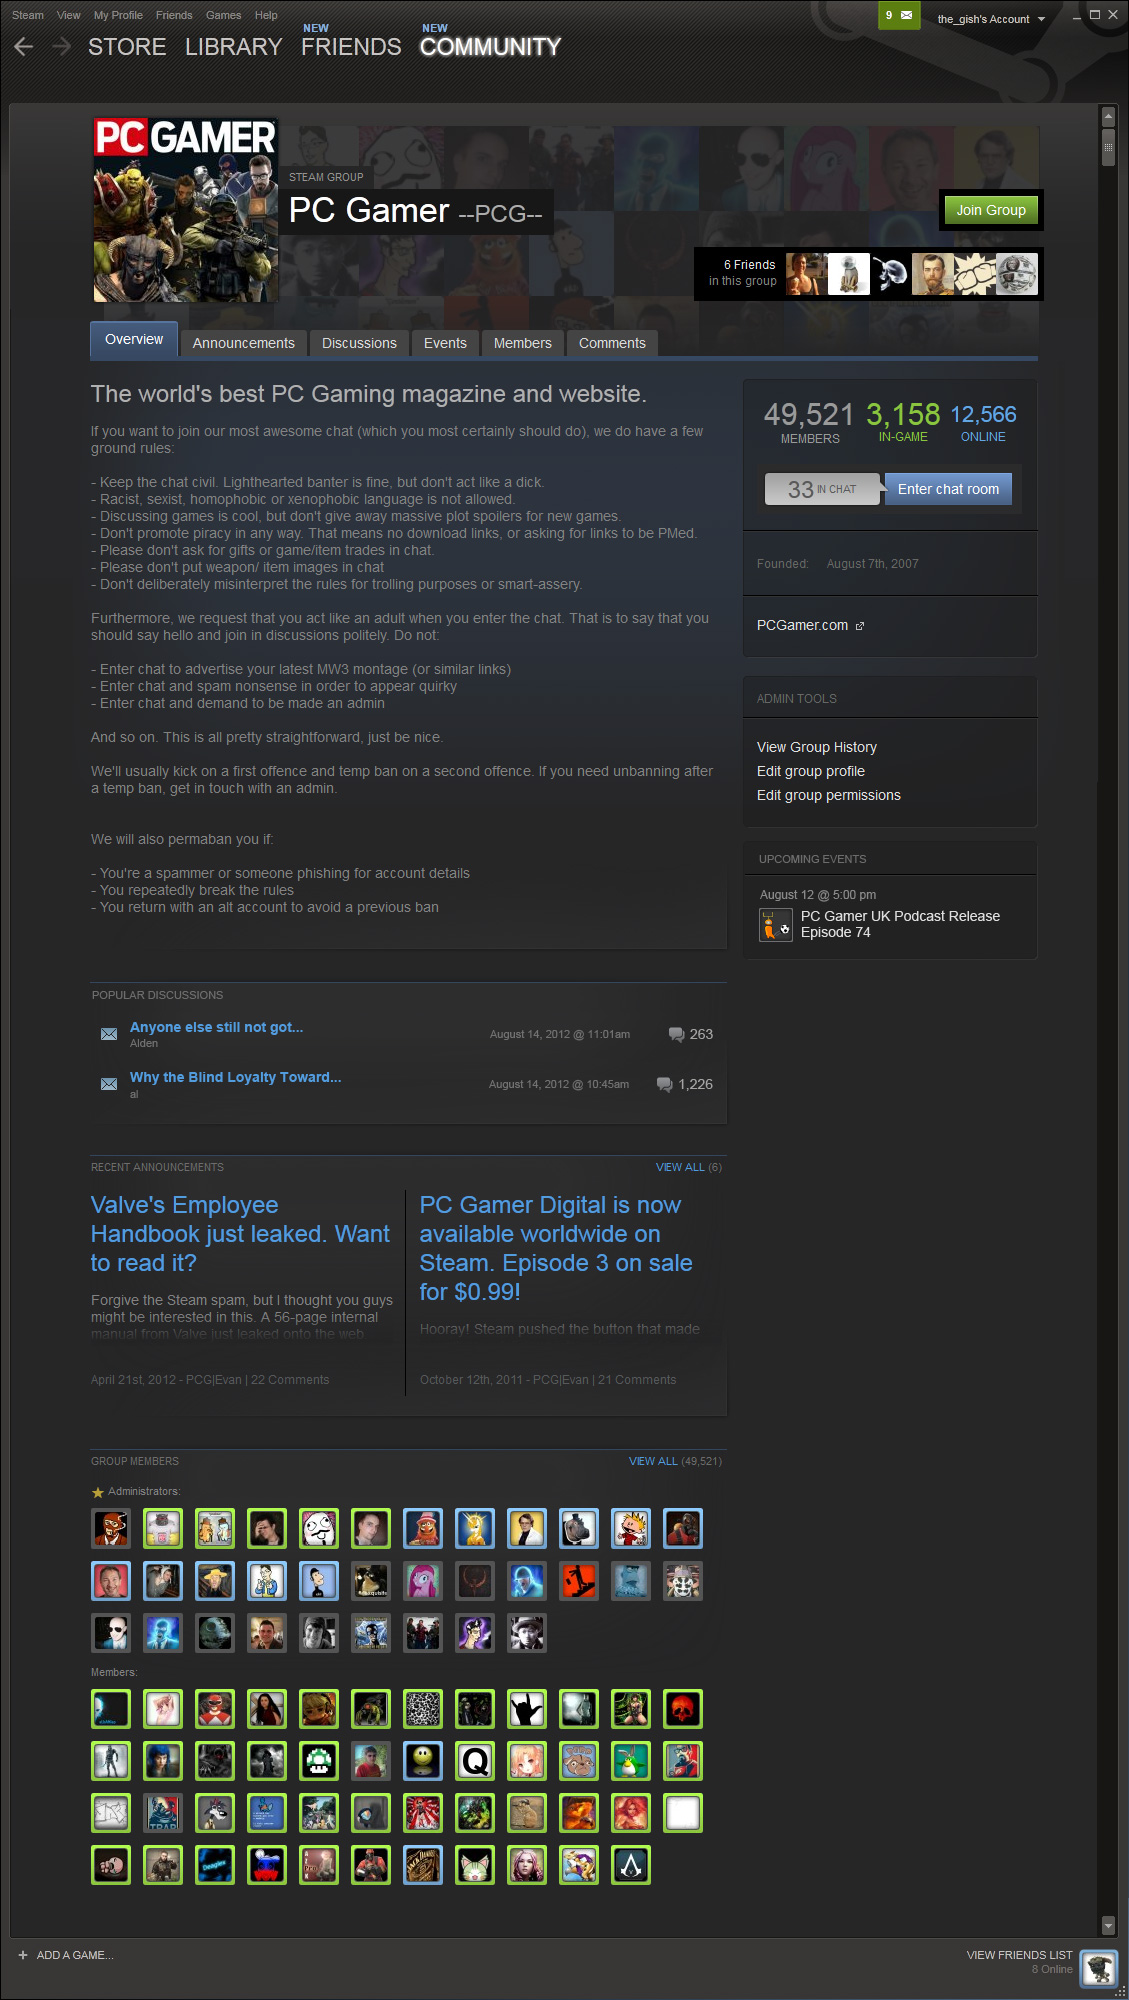
Task: Open the Edit group permissions link
Action: tap(828, 795)
